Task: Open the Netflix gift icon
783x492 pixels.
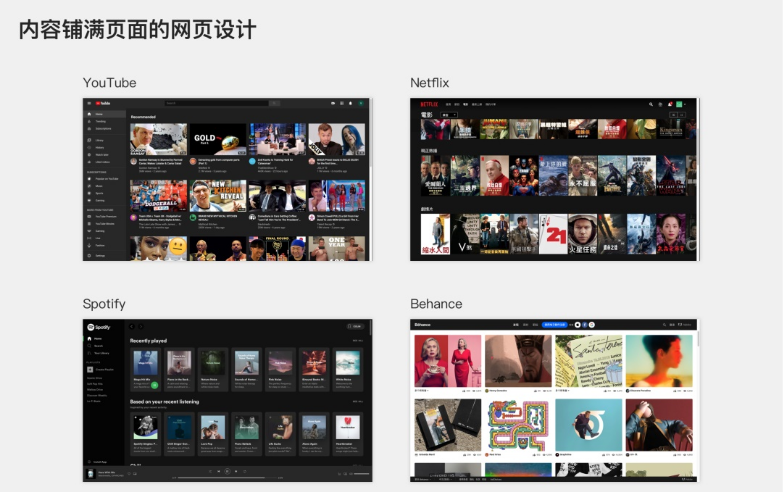Action: 660,104
